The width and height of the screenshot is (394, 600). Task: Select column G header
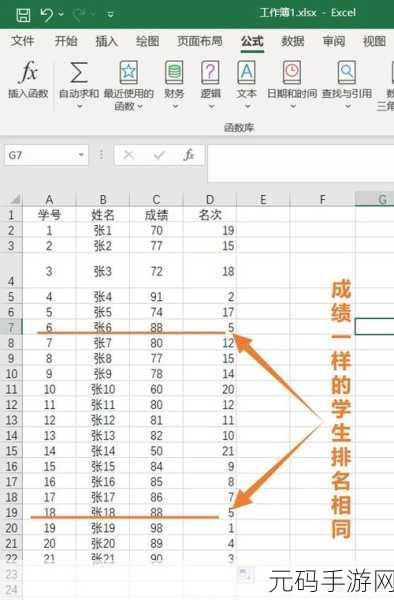(x=375, y=199)
